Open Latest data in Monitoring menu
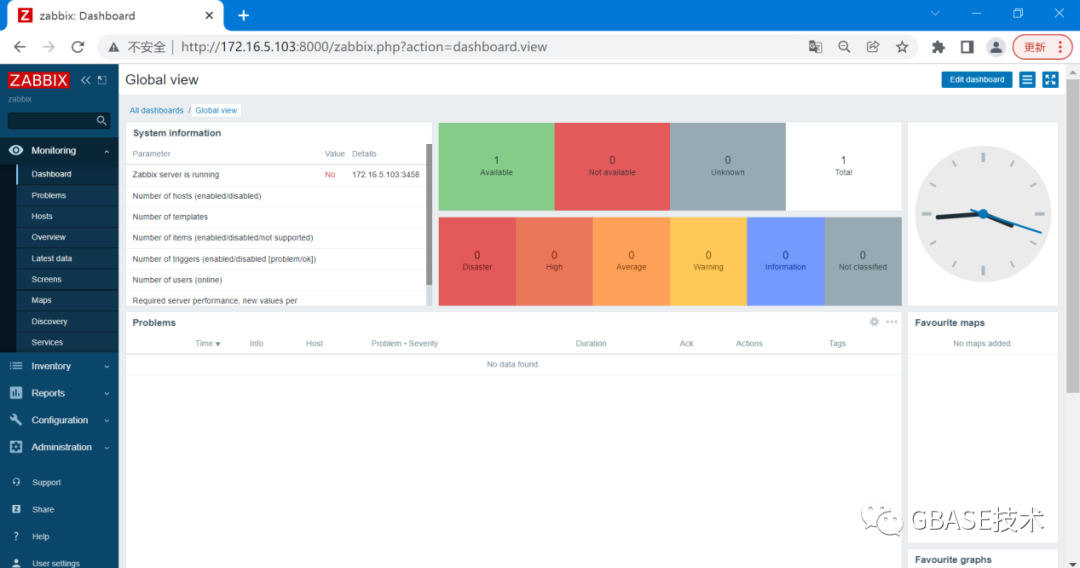The image size is (1080, 568). pos(68,258)
